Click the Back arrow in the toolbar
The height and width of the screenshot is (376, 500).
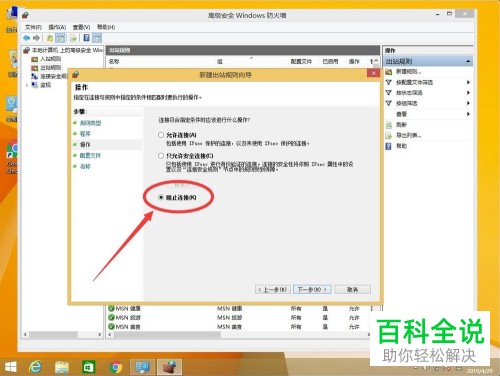[27, 38]
